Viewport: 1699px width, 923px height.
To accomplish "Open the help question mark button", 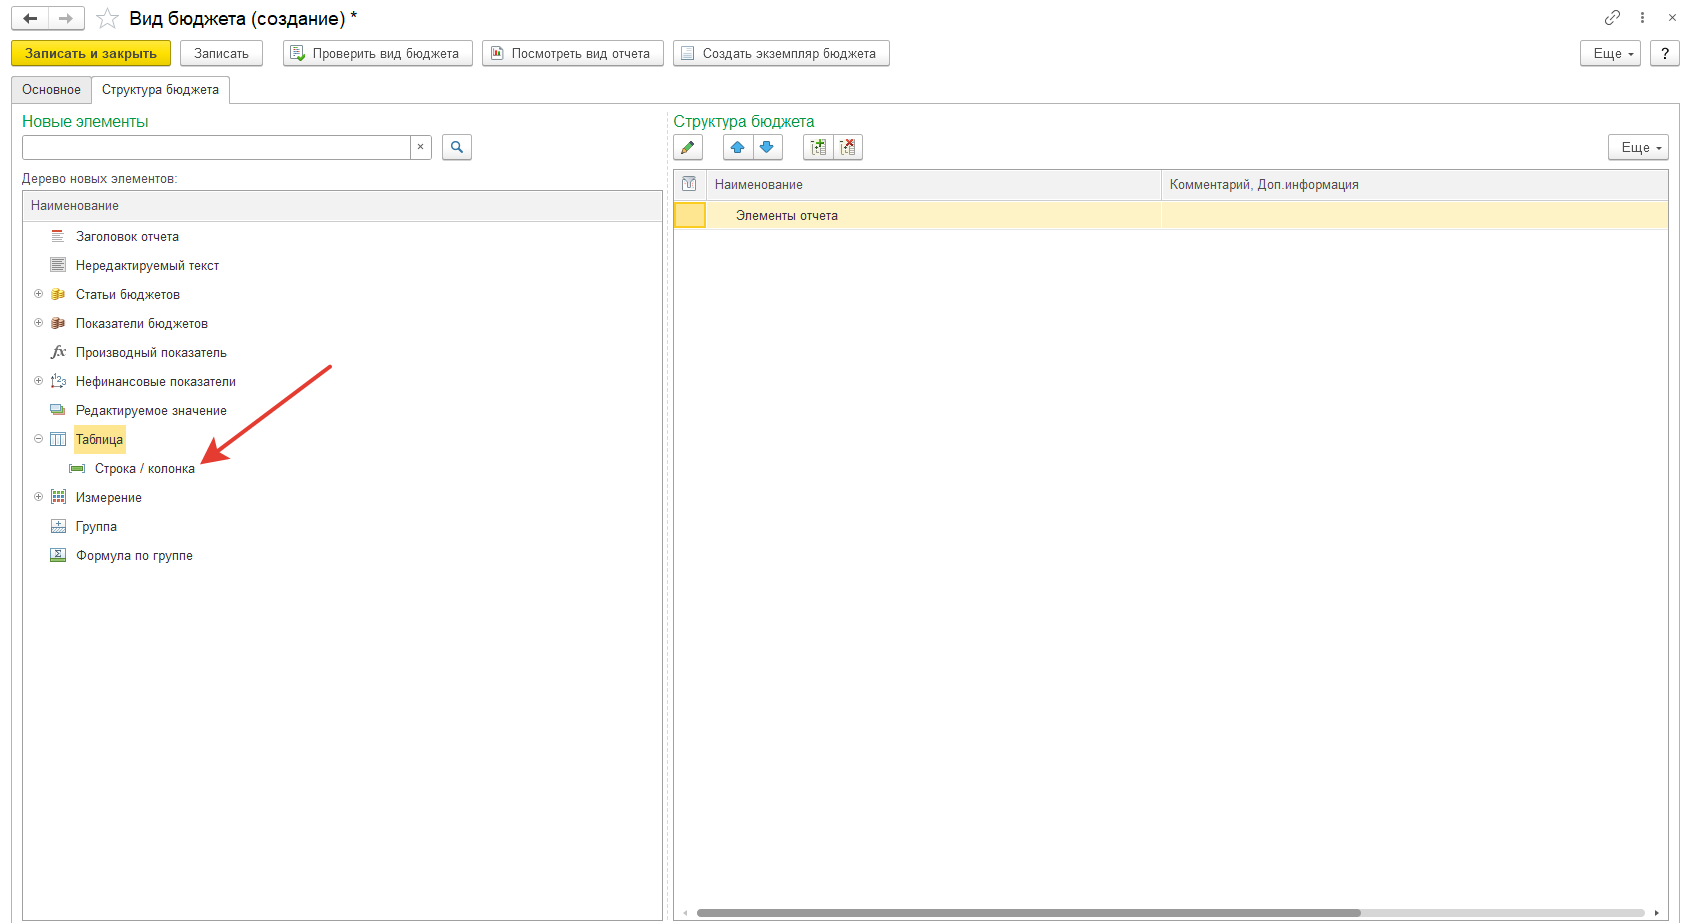I will tap(1664, 54).
